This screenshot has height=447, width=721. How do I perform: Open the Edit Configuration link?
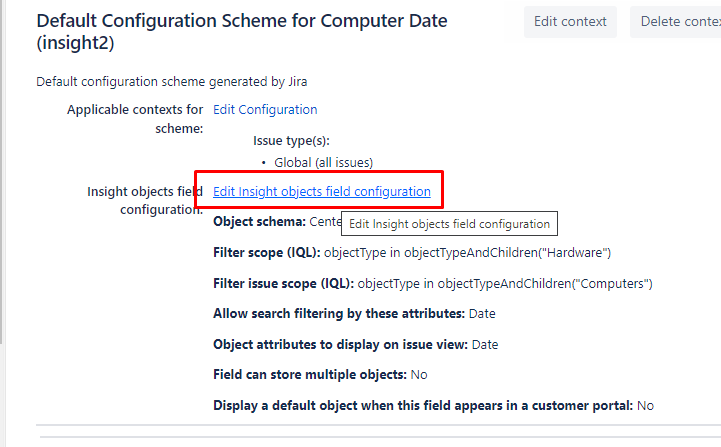(x=265, y=110)
